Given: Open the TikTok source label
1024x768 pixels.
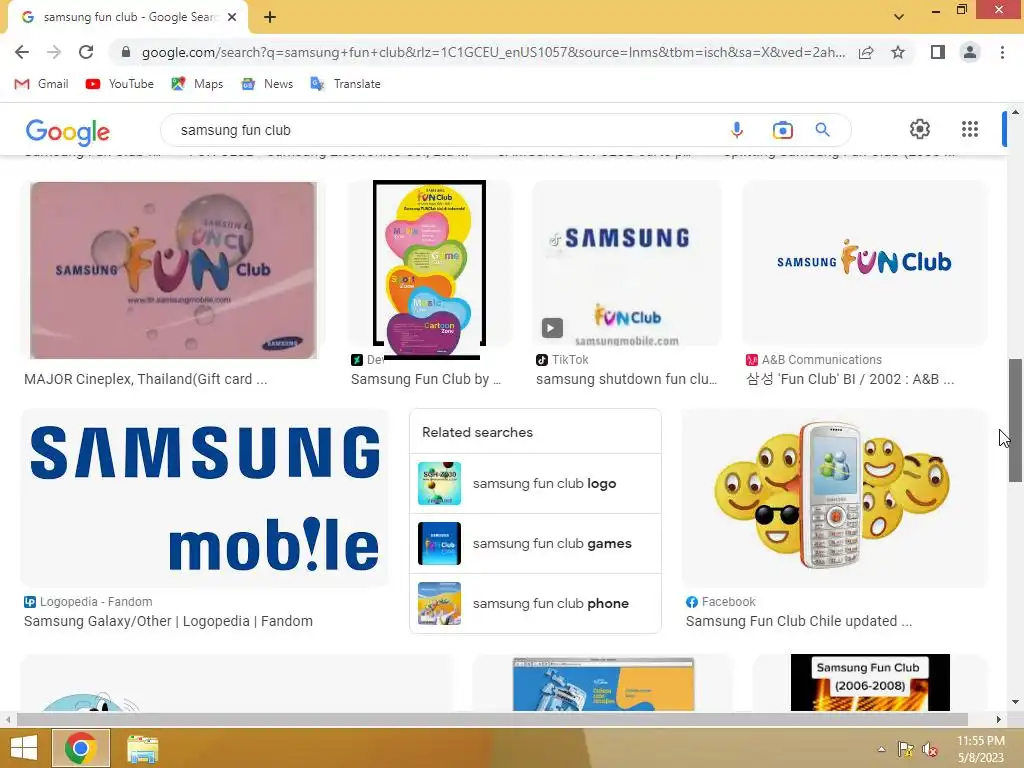Looking at the screenshot, I should pyautogui.click(x=562, y=359).
